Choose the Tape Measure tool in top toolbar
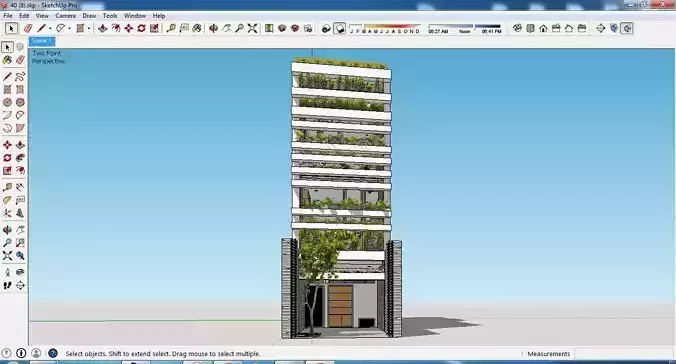This screenshot has height=364, width=676. [171, 28]
